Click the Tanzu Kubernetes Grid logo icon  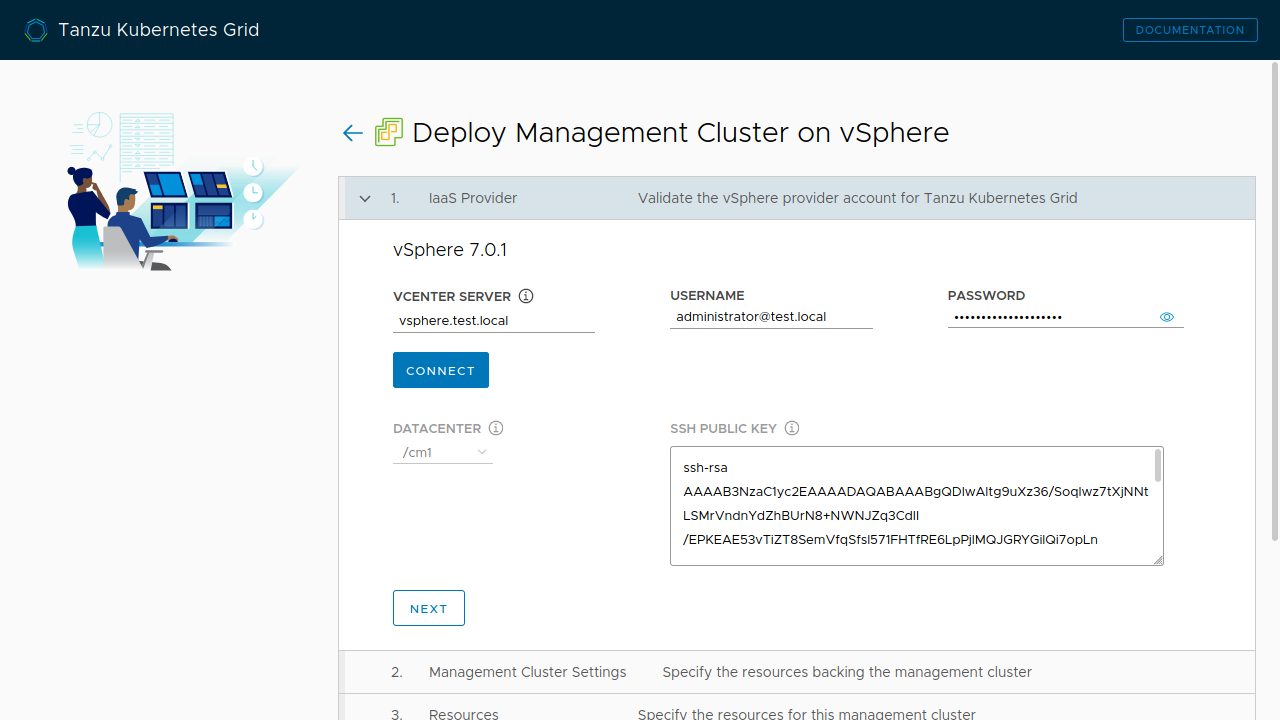click(36, 30)
